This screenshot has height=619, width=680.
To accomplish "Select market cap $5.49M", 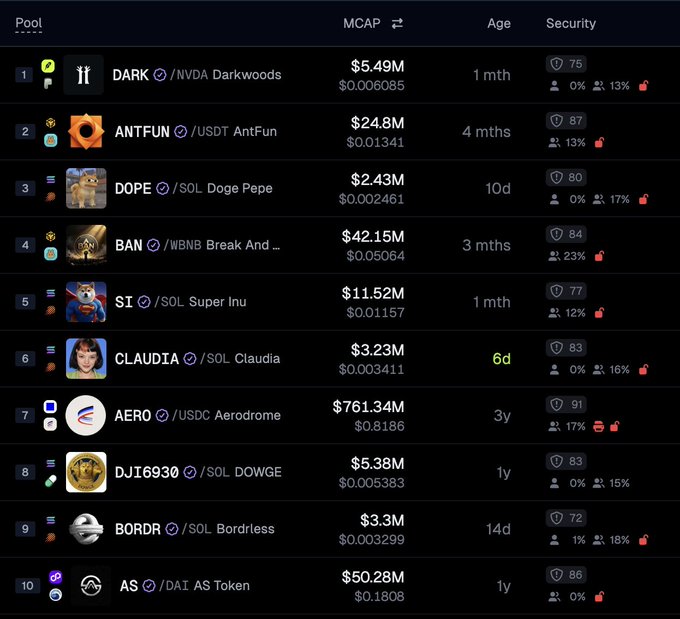I will pyautogui.click(x=377, y=66).
